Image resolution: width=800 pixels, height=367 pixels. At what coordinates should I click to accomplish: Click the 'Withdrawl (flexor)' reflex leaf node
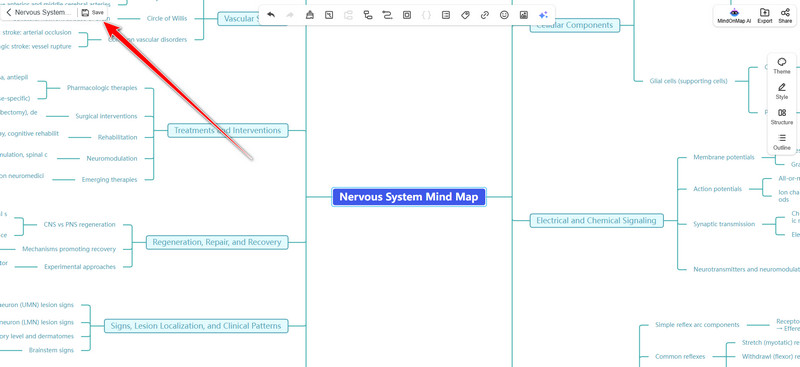[x=770, y=356]
